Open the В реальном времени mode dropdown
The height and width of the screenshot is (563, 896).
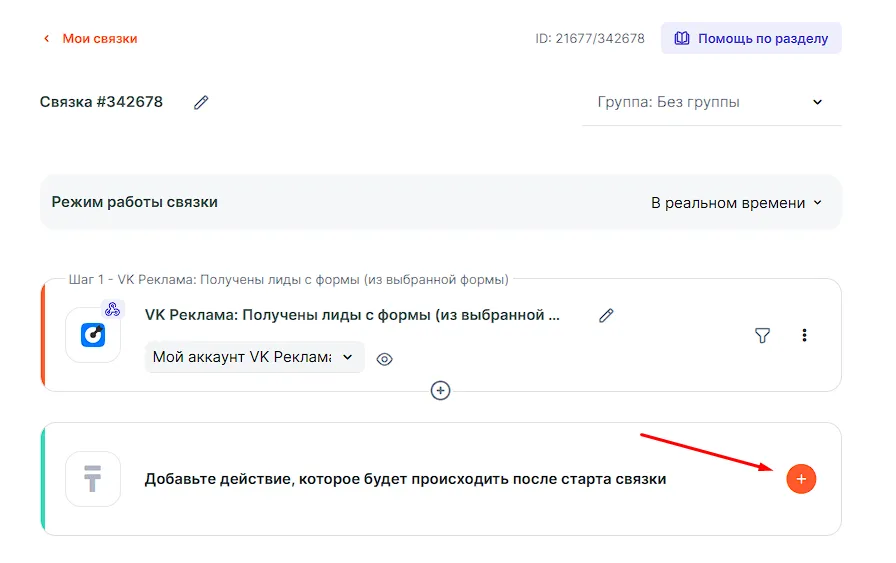736,202
